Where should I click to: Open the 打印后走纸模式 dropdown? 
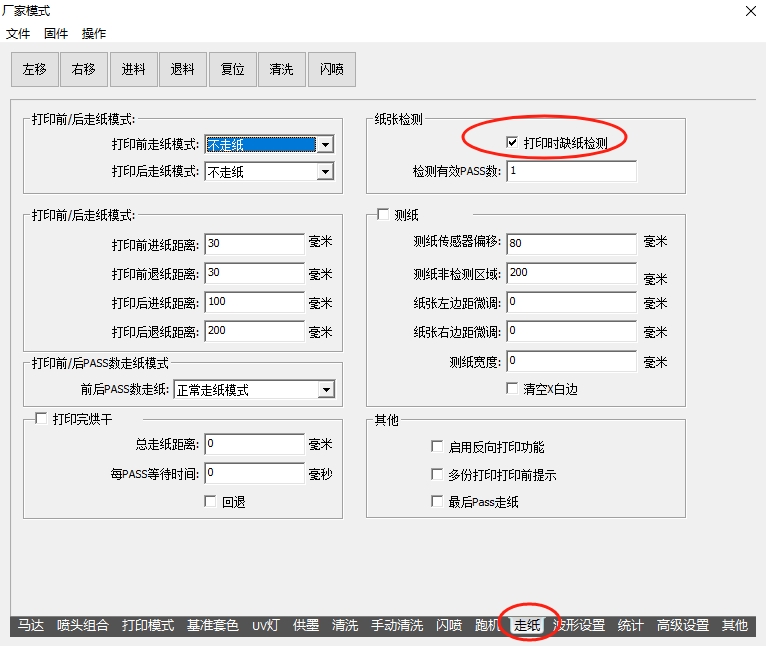pyautogui.click(x=324, y=172)
